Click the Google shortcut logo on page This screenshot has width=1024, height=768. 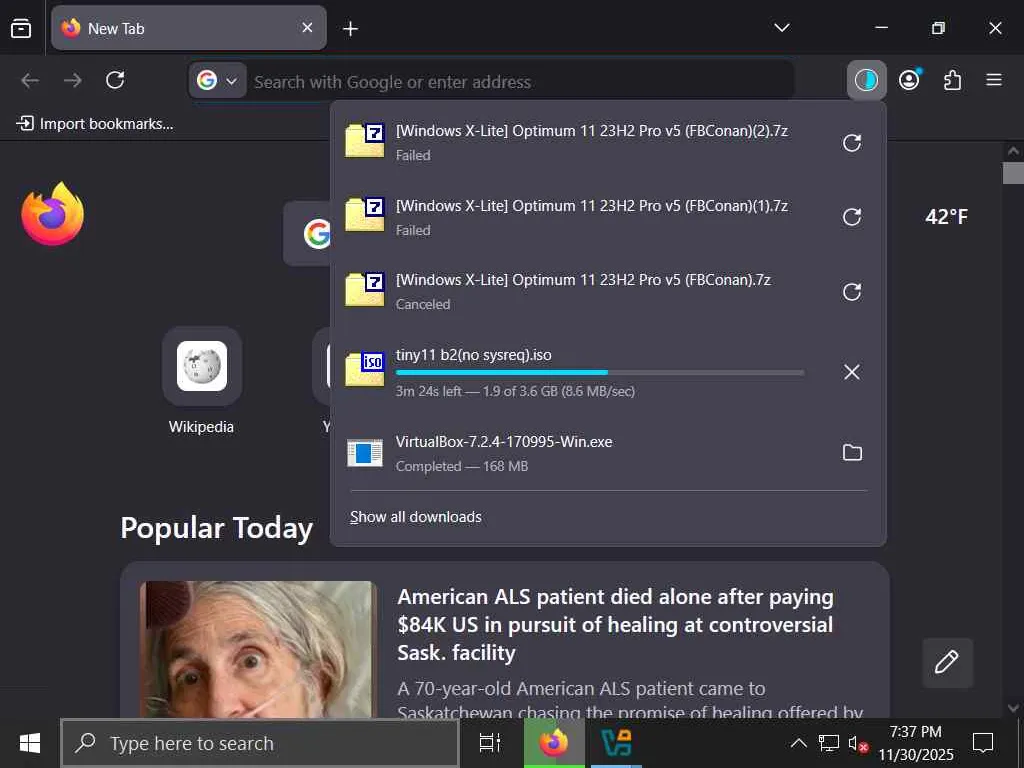[x=317, y=234]
